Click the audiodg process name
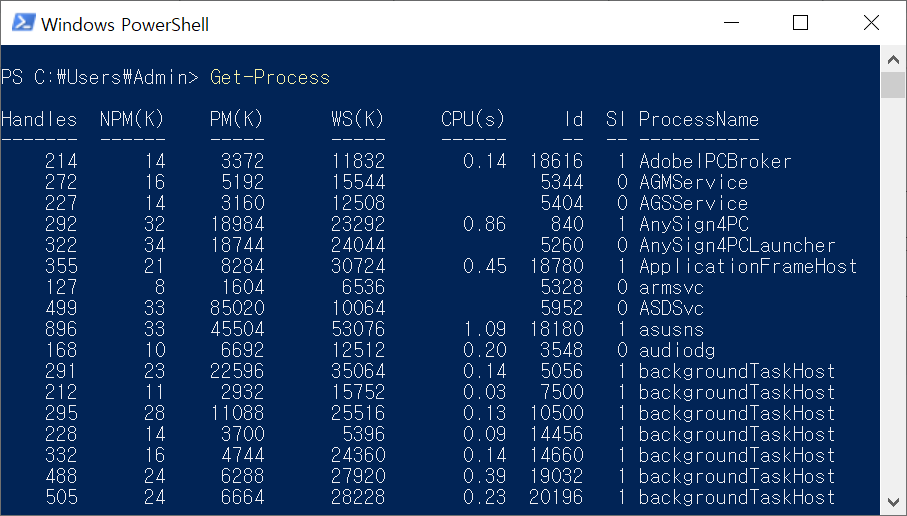The height and width of the screenshot is (516, 907). pos(677,351)
